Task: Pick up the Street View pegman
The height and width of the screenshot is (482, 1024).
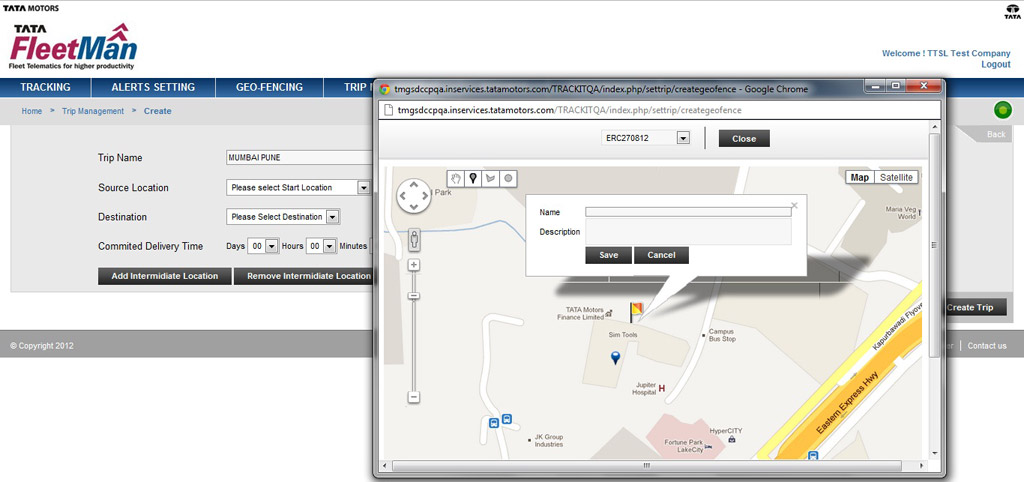Action: point(414,240)
